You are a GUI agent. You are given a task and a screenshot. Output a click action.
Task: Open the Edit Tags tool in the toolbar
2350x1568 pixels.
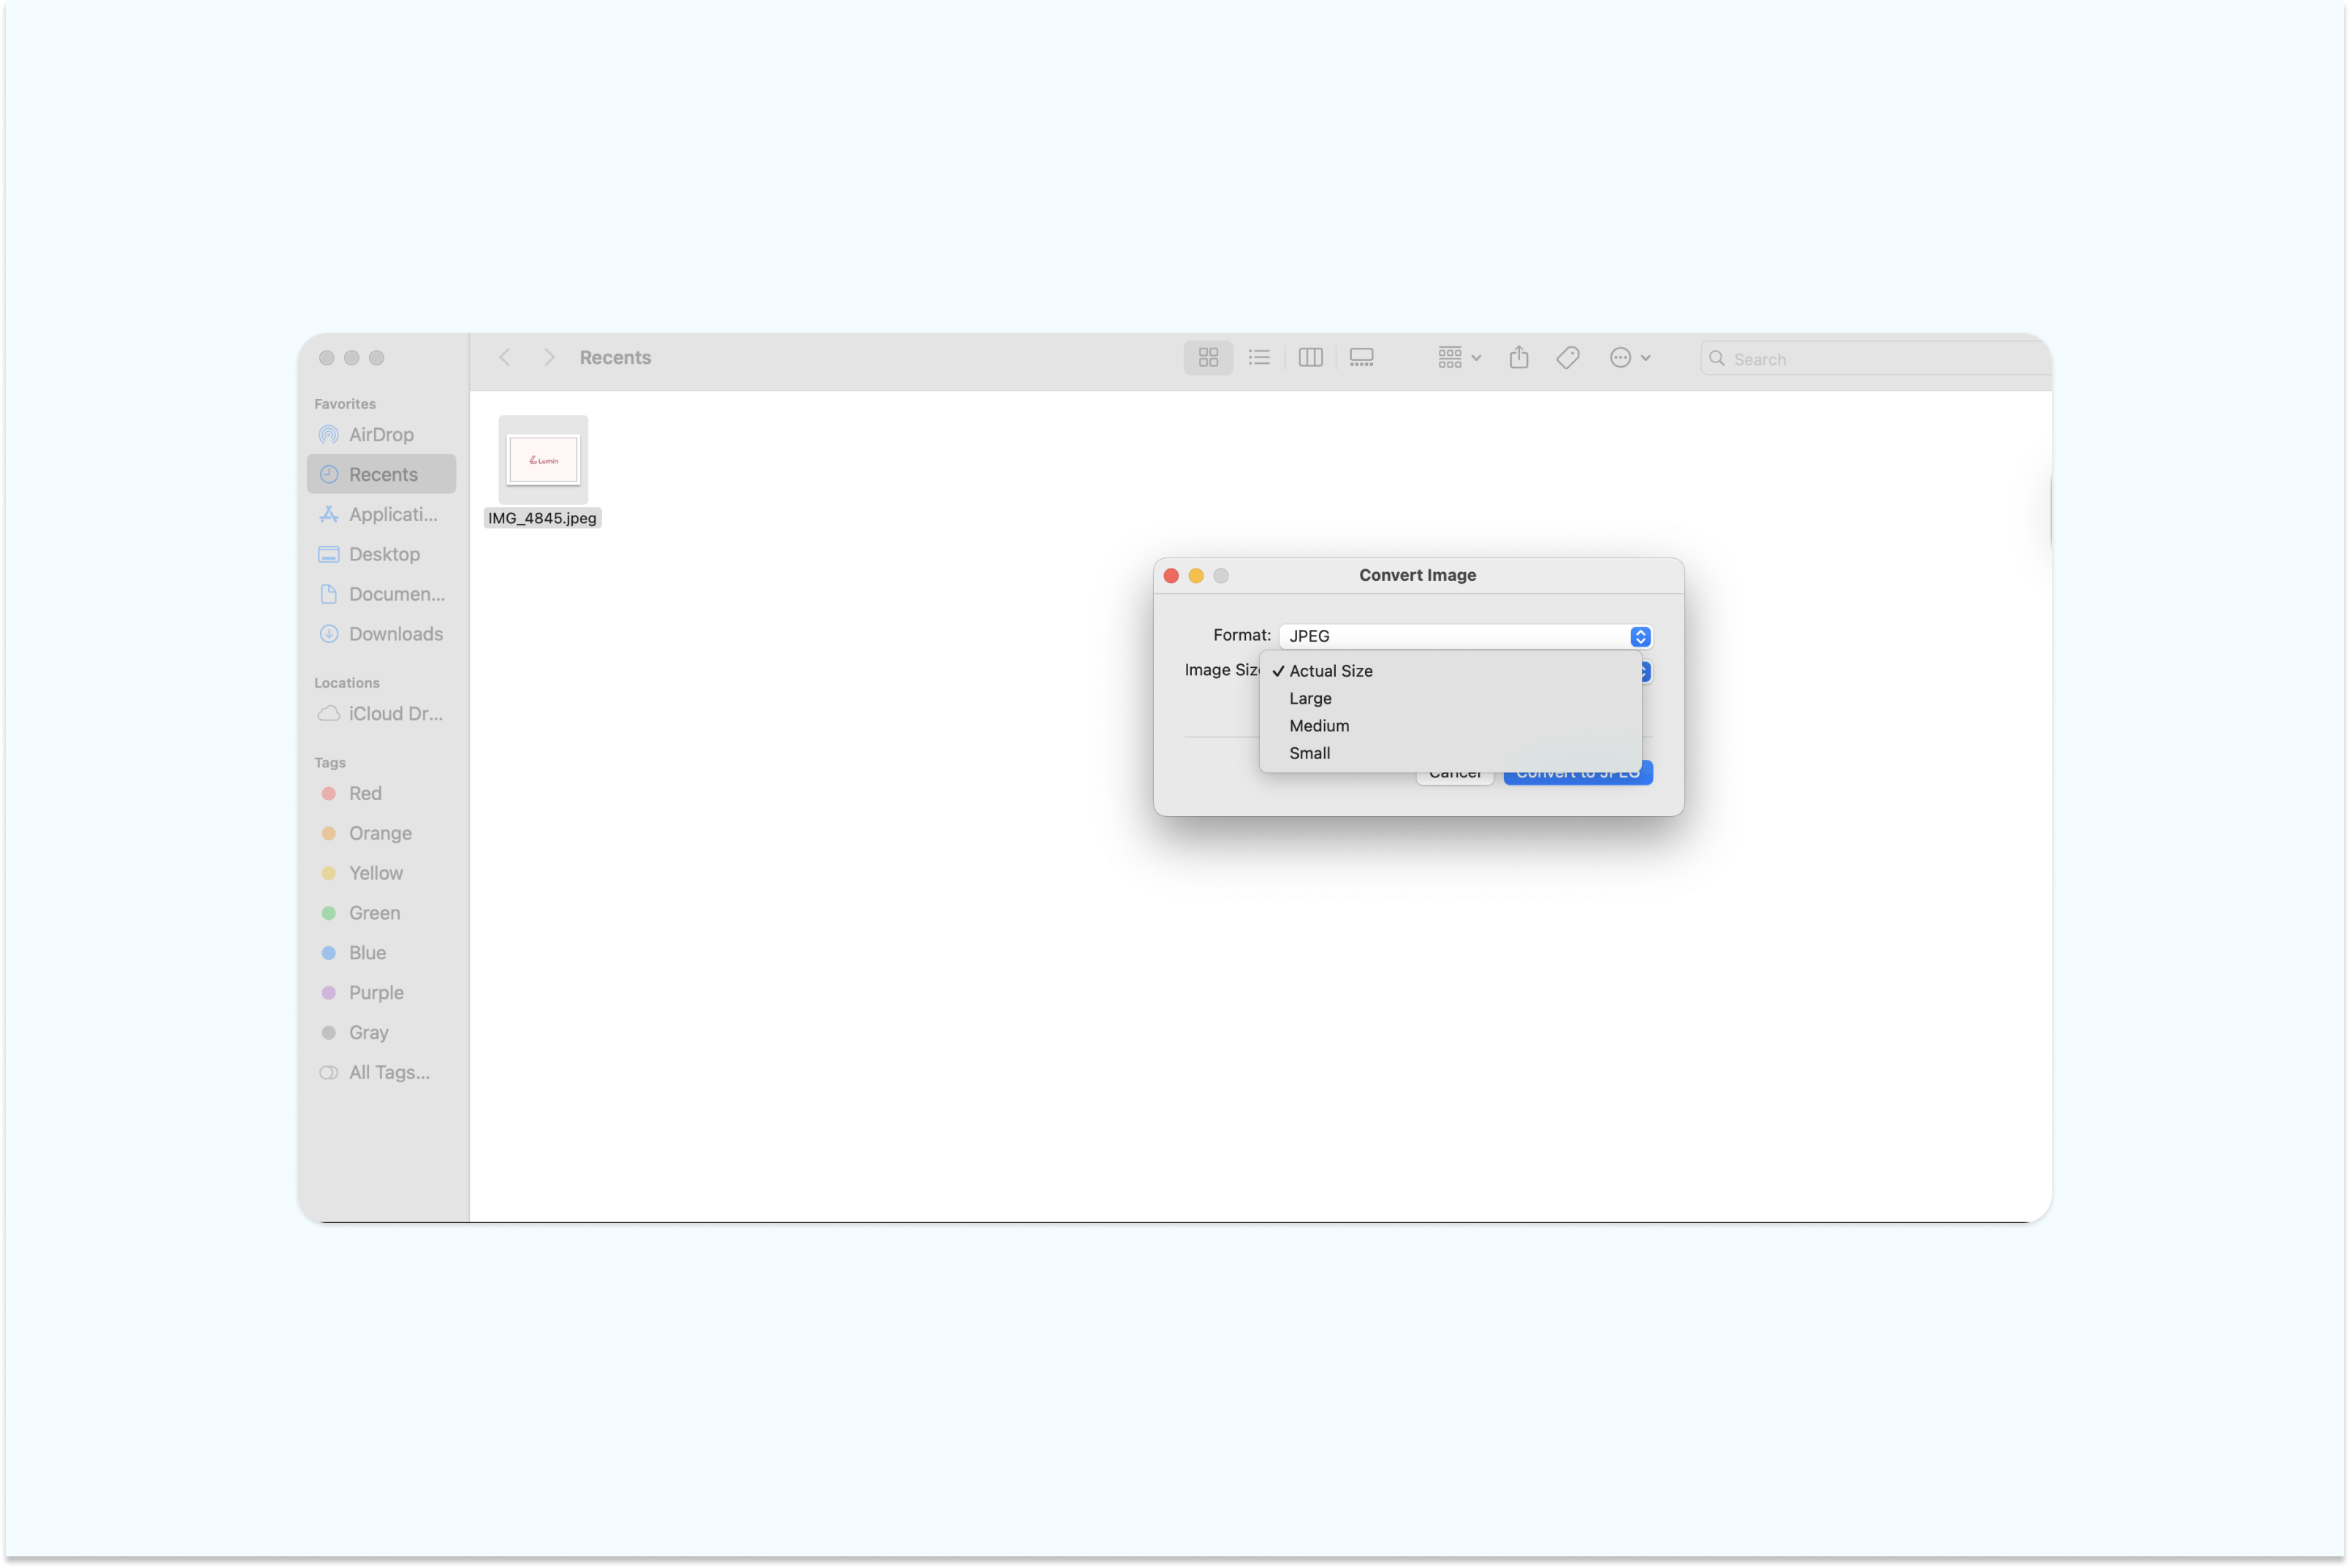point(1567,357)
